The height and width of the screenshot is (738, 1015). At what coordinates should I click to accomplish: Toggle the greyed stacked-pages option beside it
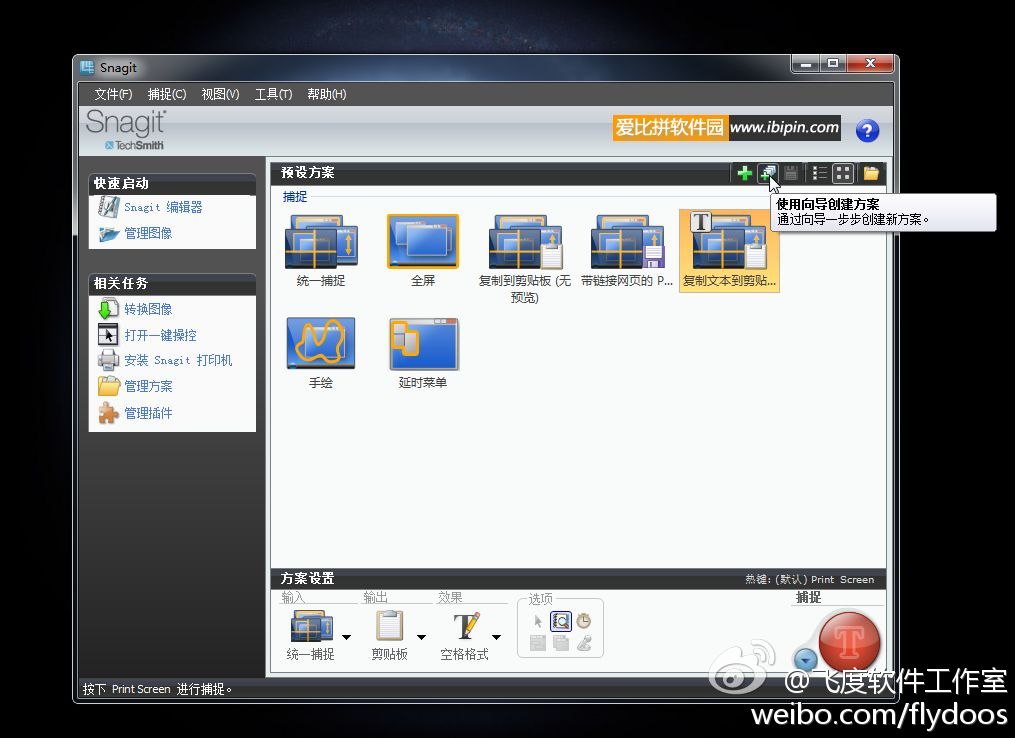(561, 643)
